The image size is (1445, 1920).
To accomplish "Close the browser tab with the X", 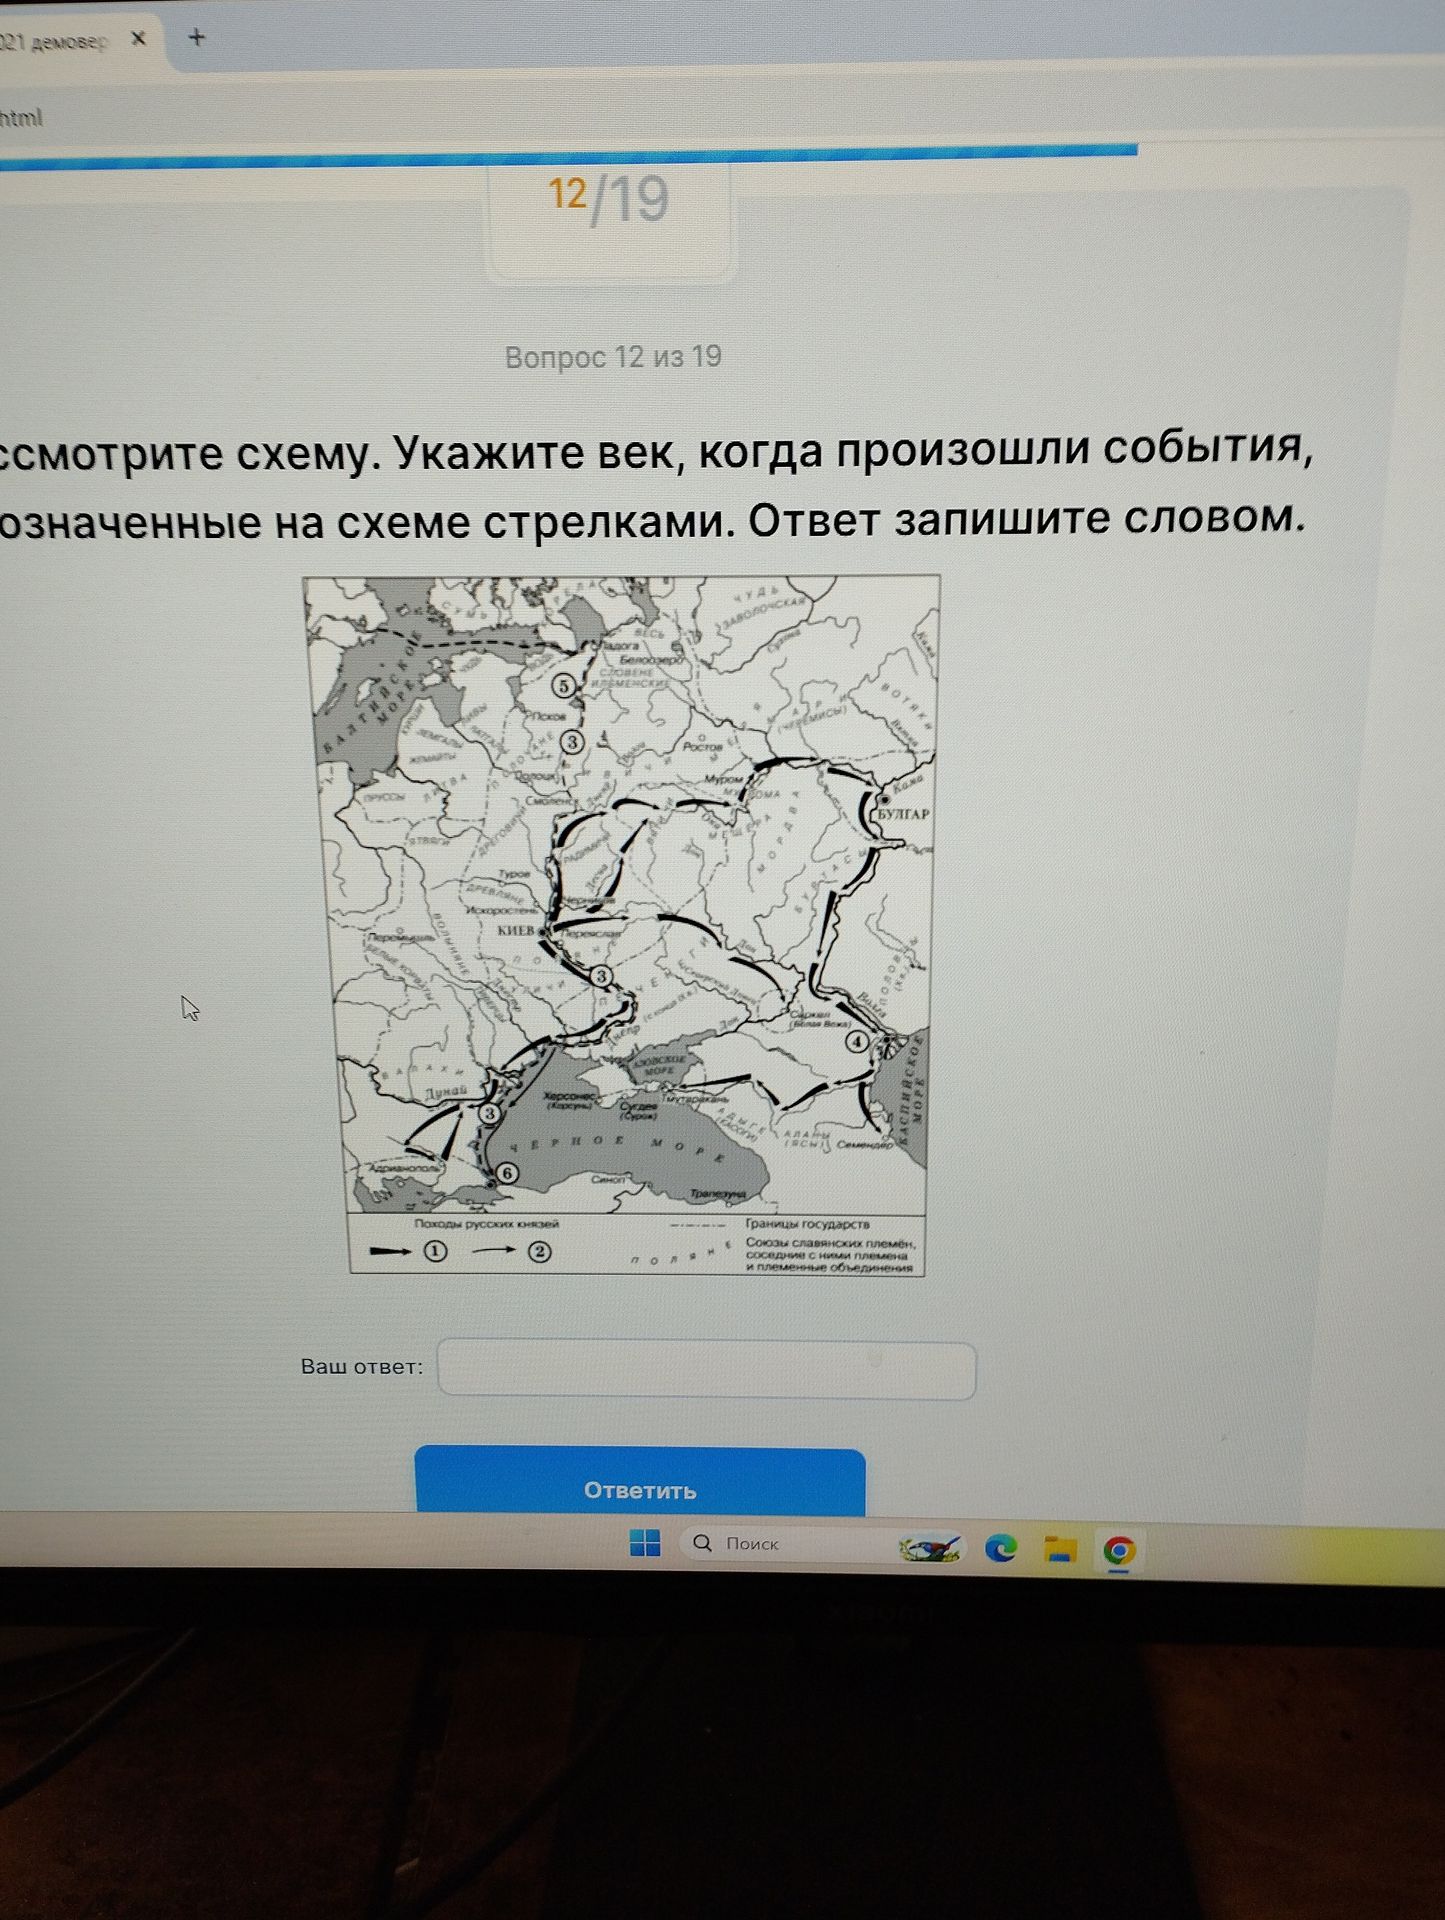I will 139,39.
